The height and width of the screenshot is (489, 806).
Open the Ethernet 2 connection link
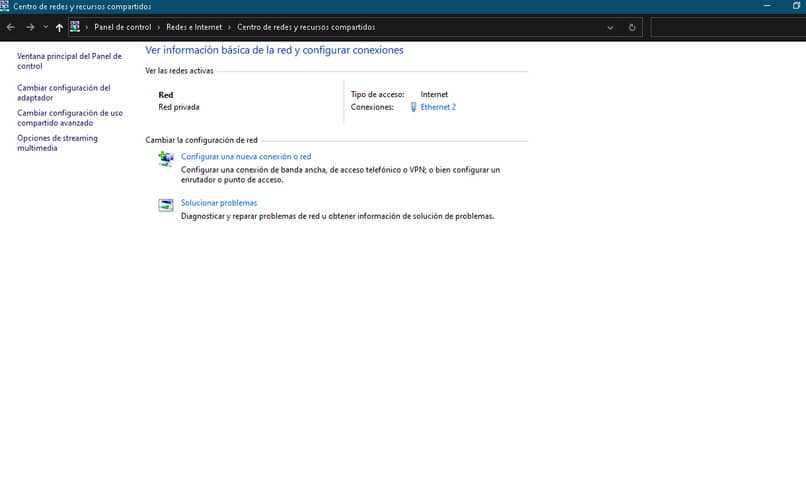tap(438, 107)
